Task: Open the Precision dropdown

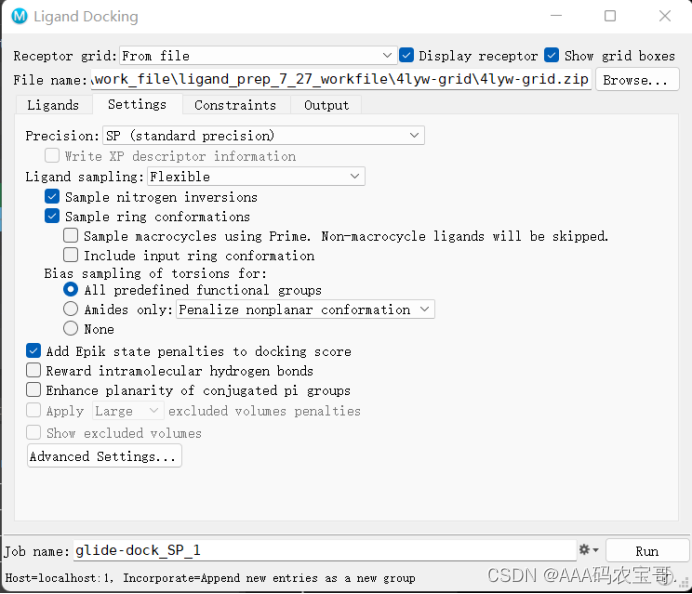Action: click(263, 135)
